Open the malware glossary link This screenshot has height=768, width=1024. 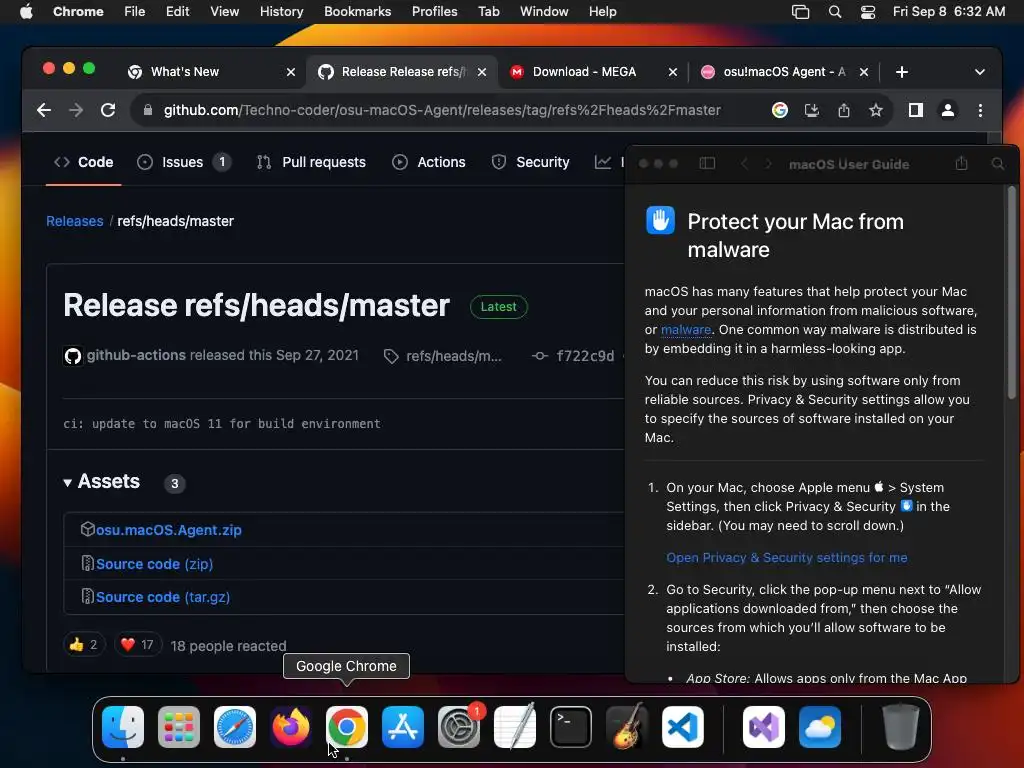[x=686, y=330]
